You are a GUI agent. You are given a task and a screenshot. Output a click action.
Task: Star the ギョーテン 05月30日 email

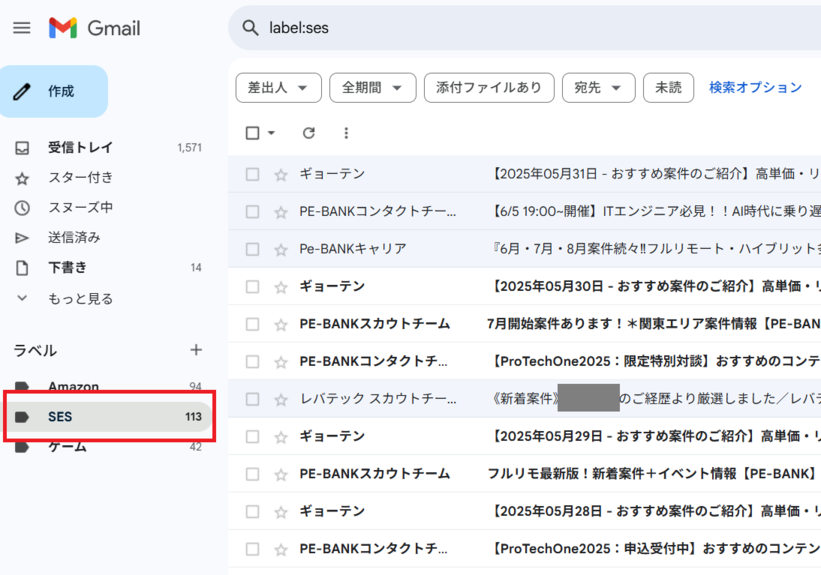point(281,287)
